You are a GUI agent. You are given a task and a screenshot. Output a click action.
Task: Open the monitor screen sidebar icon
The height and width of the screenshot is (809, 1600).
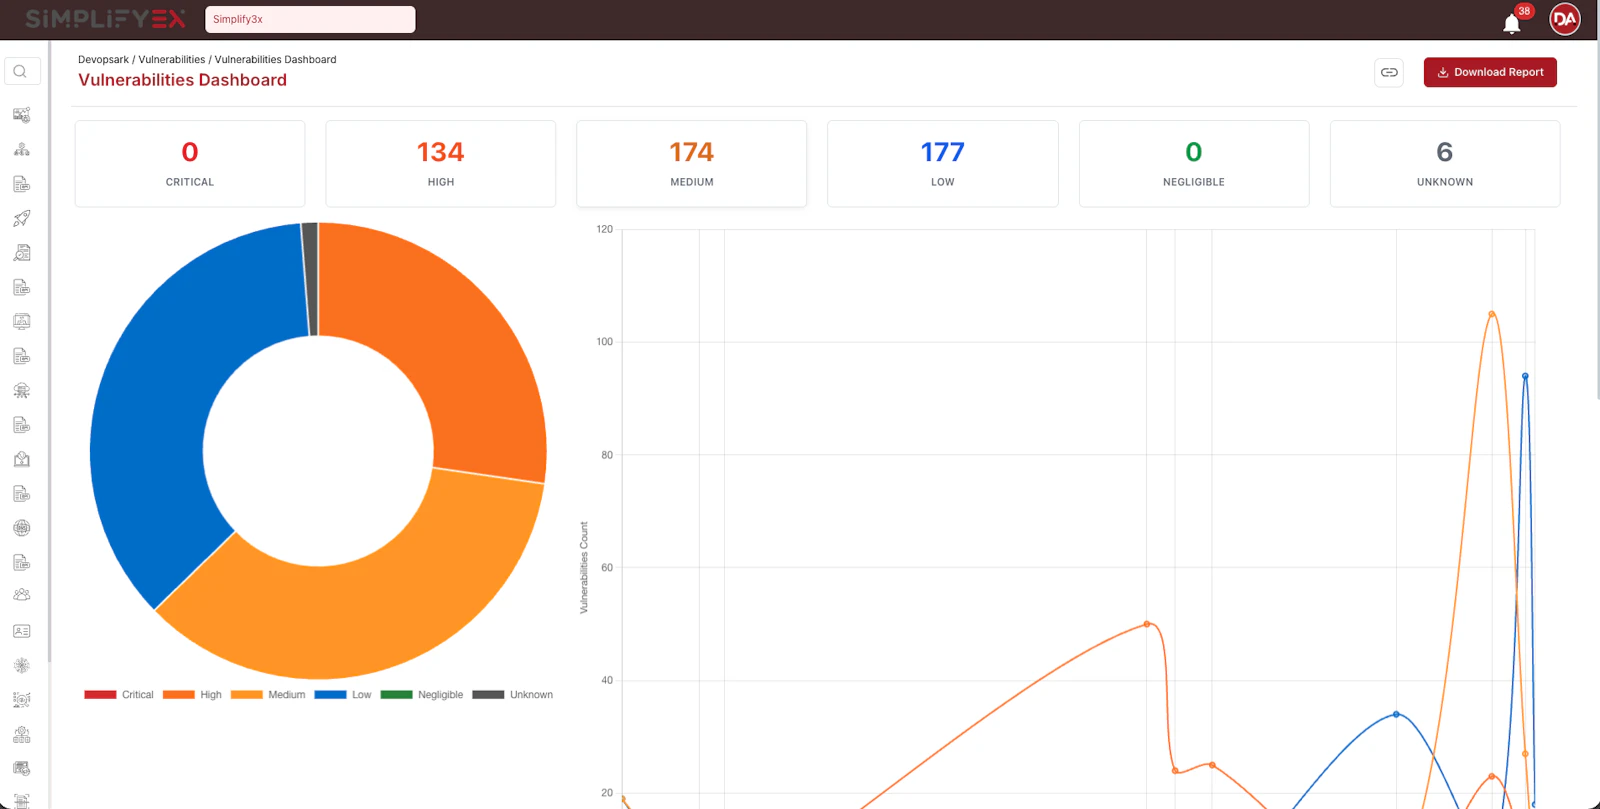pyautogui.click(x=22, y=321)
